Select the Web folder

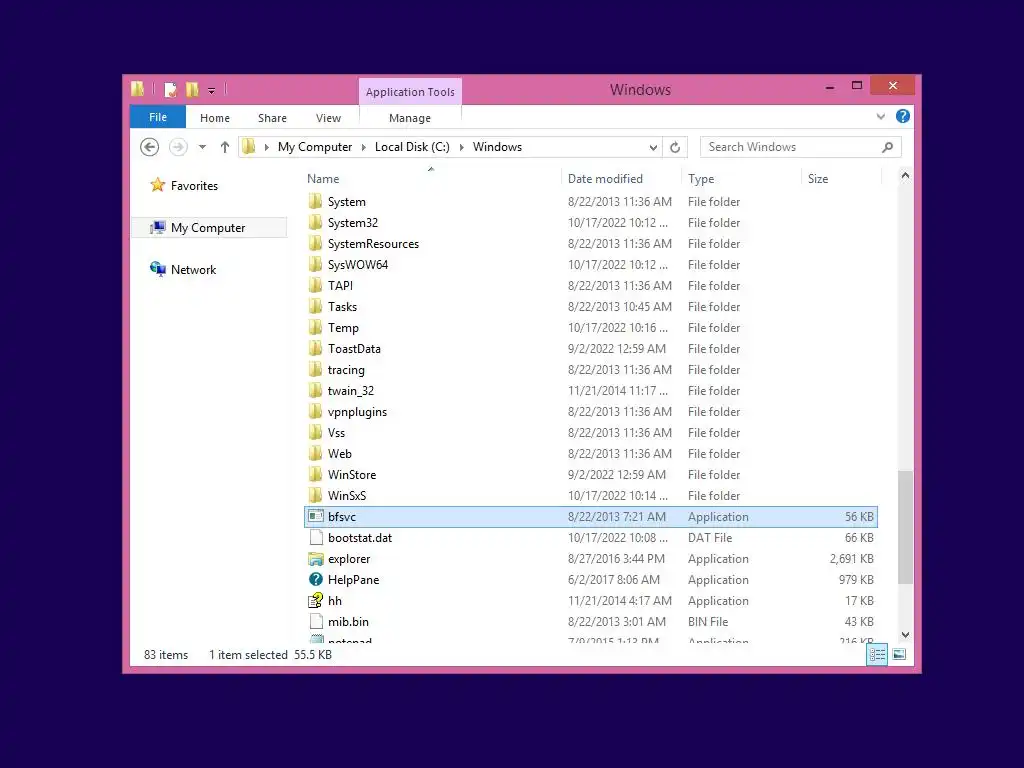point(340,453)
